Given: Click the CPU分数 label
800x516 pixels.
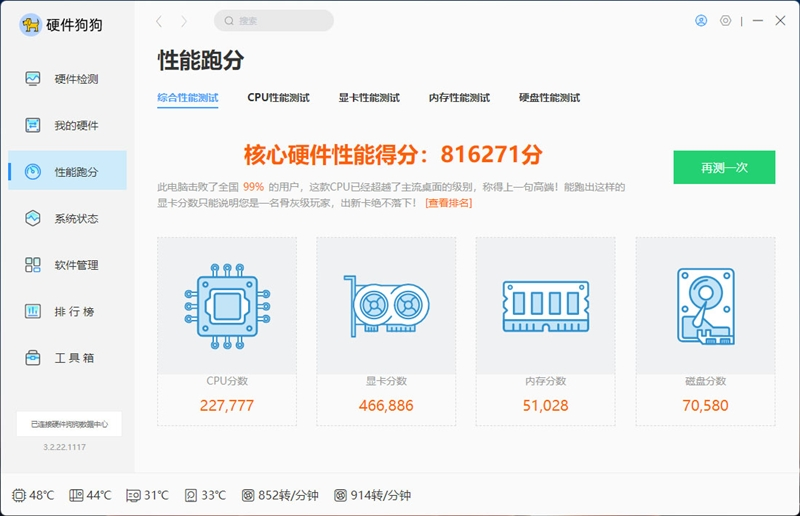Looking at the screenshot, I should [x=227, y=381].
